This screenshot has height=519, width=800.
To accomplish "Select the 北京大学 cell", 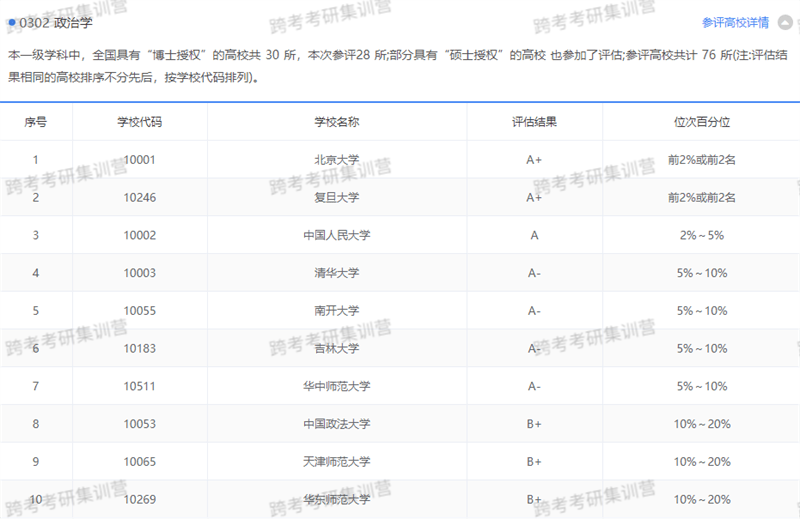I will [x=337, y=160].
